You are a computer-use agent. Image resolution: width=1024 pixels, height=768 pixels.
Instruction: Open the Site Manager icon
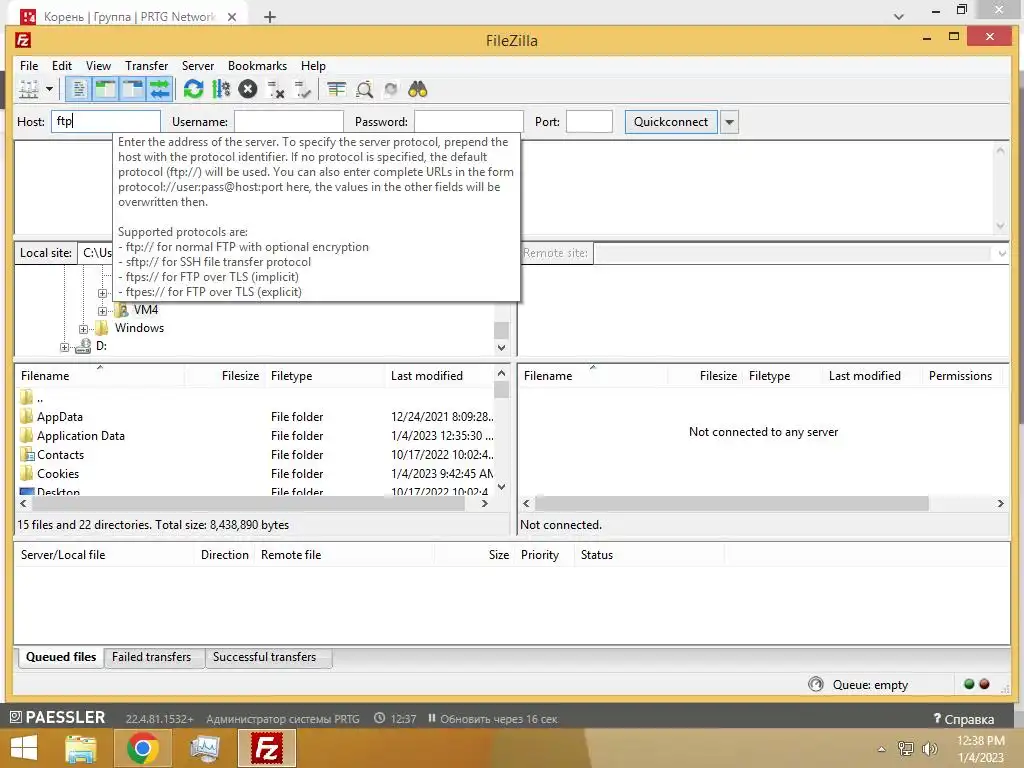[x=29, y=89]
